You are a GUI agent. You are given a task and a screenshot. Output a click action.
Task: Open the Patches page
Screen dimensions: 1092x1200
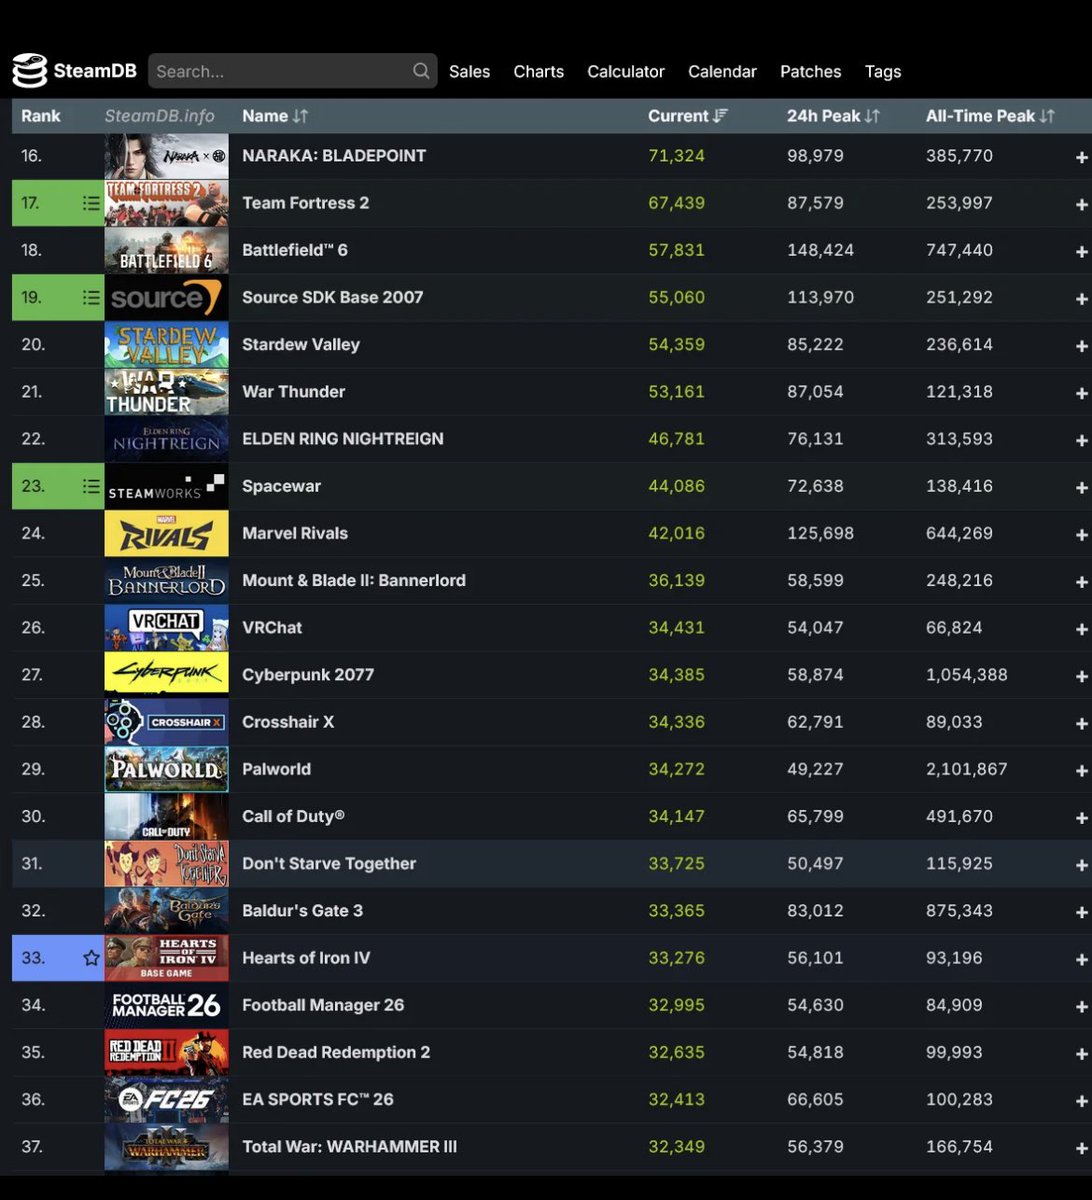810,72
